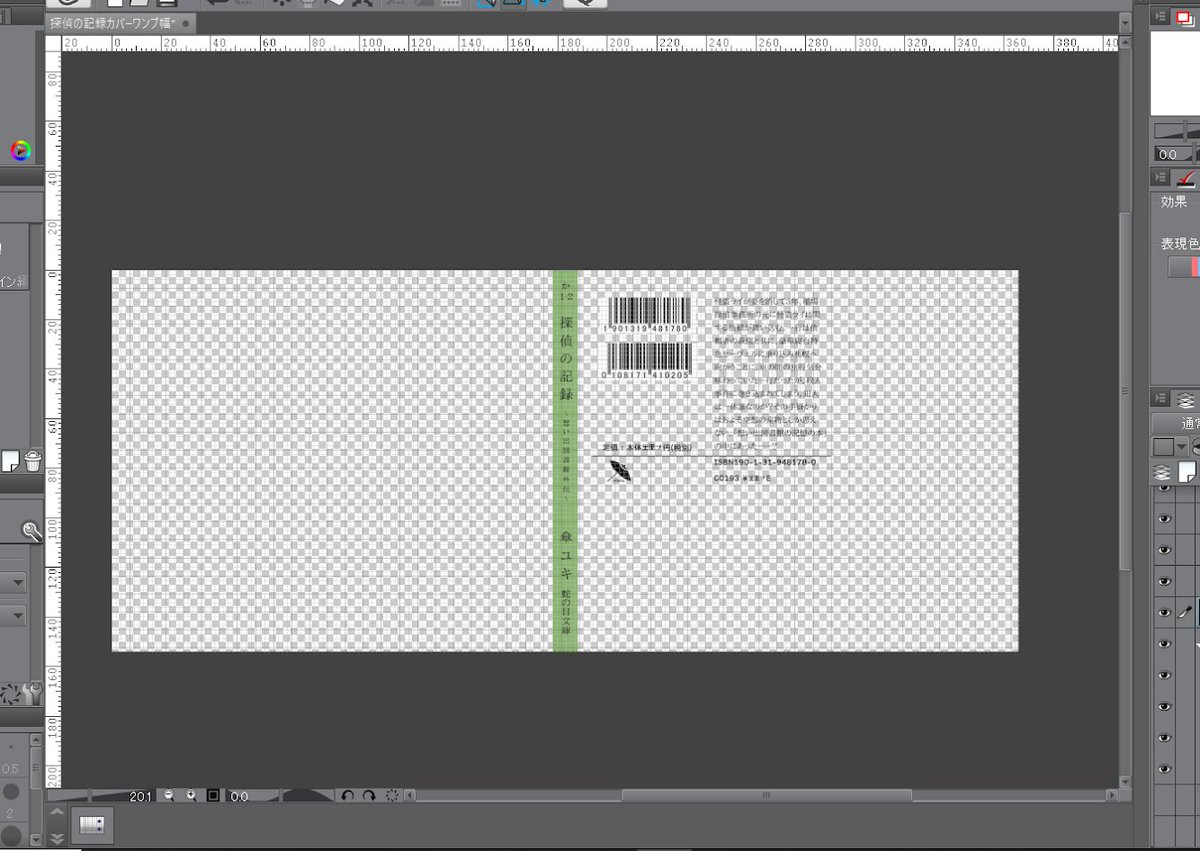
Task: Click the horizontal scrollbar left arrow
Action: pos(410,796)
